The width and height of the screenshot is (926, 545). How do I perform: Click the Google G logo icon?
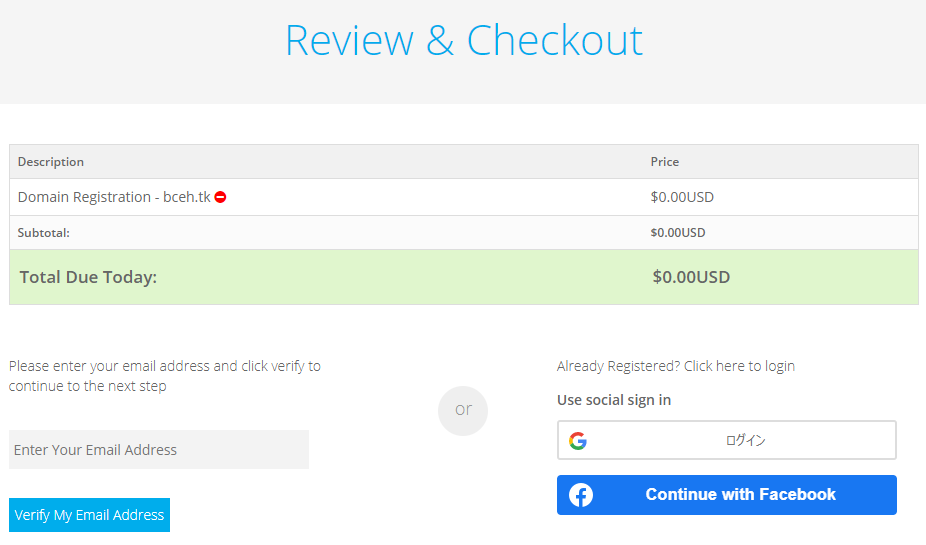[x=578, y=440]
